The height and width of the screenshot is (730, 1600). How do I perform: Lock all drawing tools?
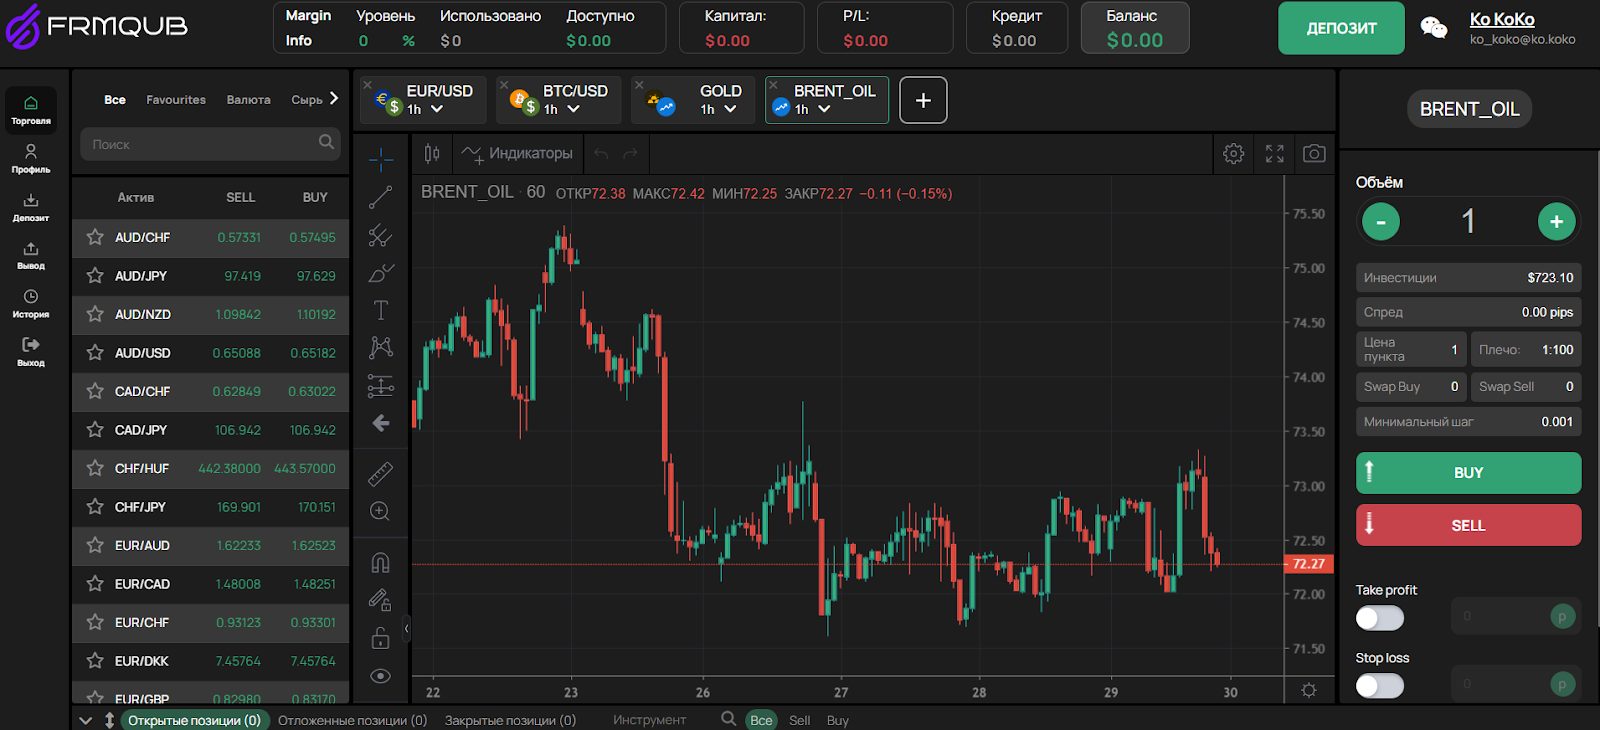click(380, 637)
